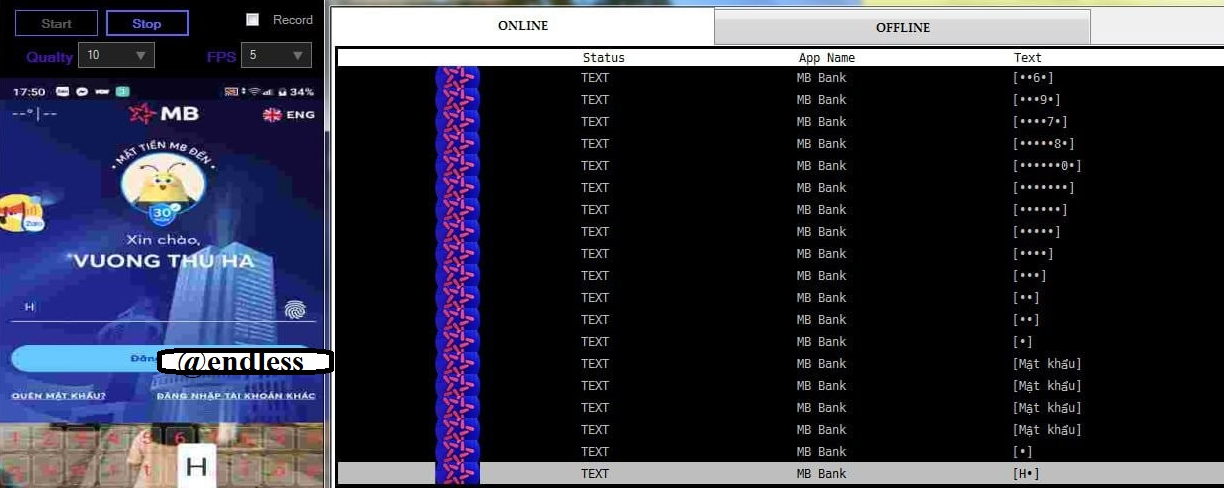Click the Start button
This screenshot has width=1224, height=488.
(56, 23)
